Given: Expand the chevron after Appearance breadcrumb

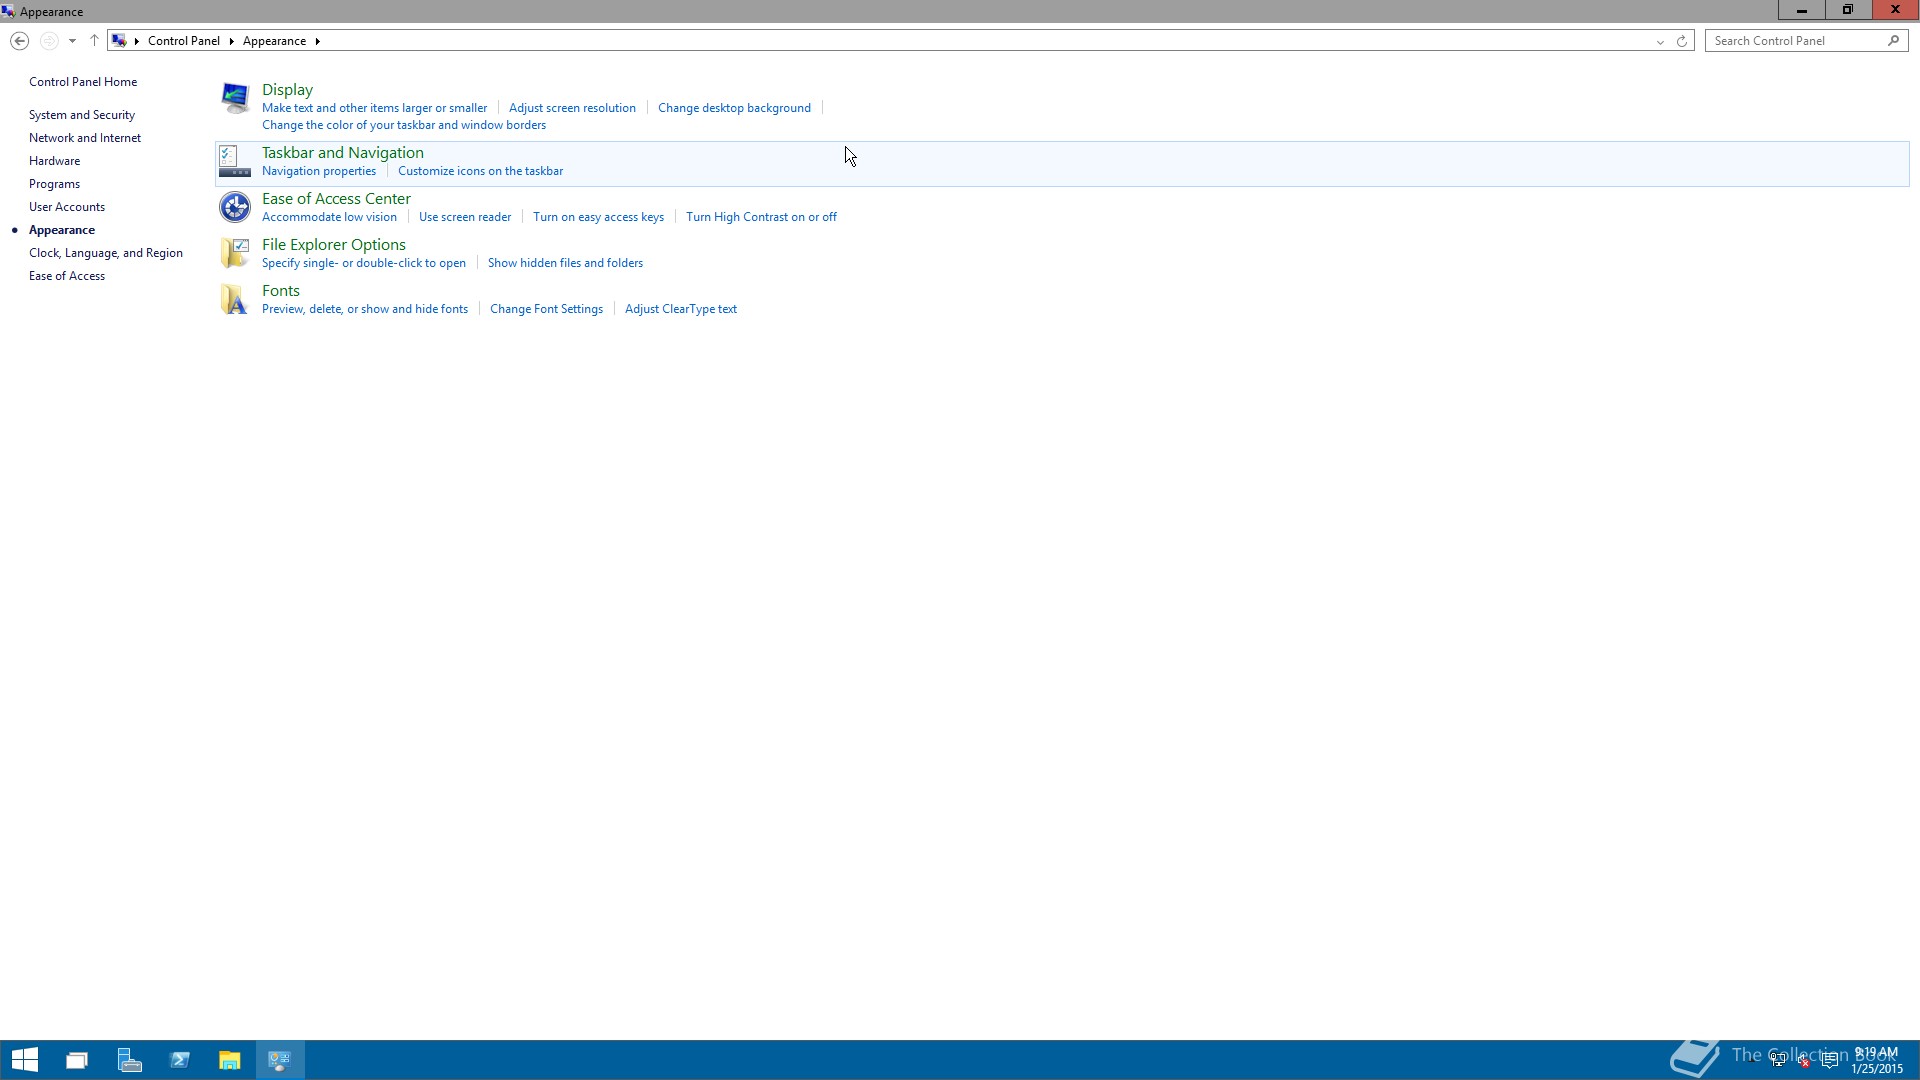Looking at the screenshot, I should [x=318, y=41].
